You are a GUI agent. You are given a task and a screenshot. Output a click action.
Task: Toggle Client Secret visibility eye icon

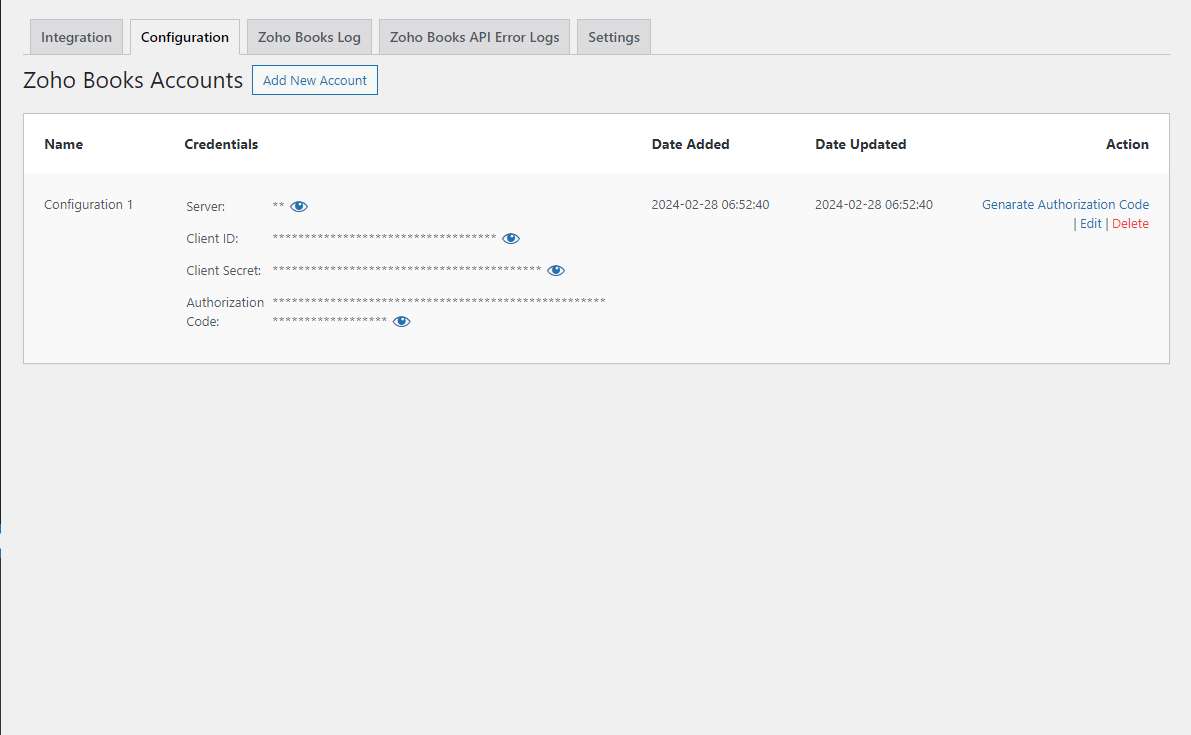coord(555,270)
